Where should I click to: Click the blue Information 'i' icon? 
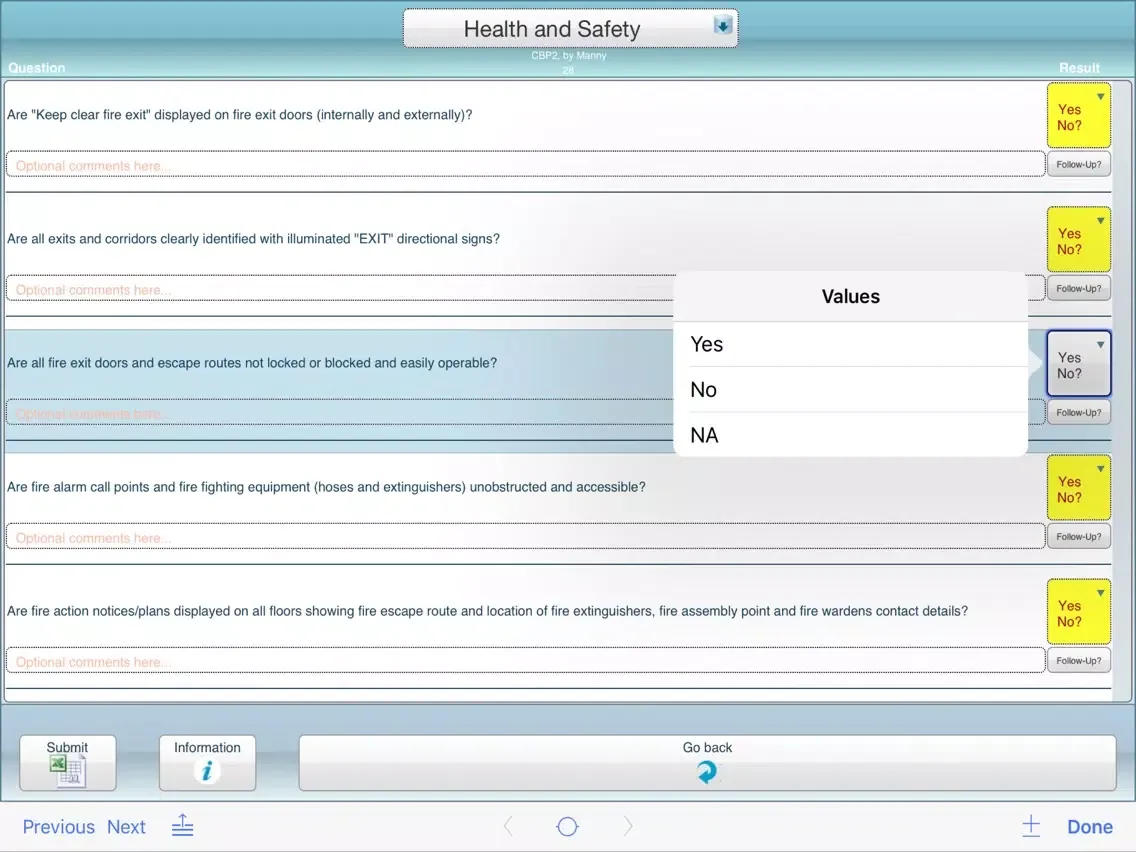pyautogui.click(x=207, y=771)
